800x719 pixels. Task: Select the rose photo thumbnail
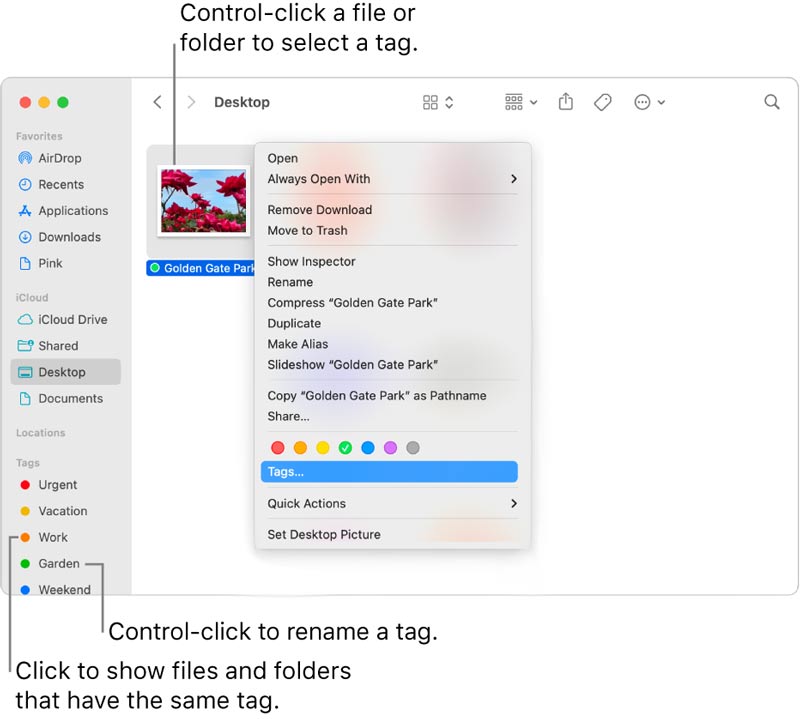tap(204, 201)
